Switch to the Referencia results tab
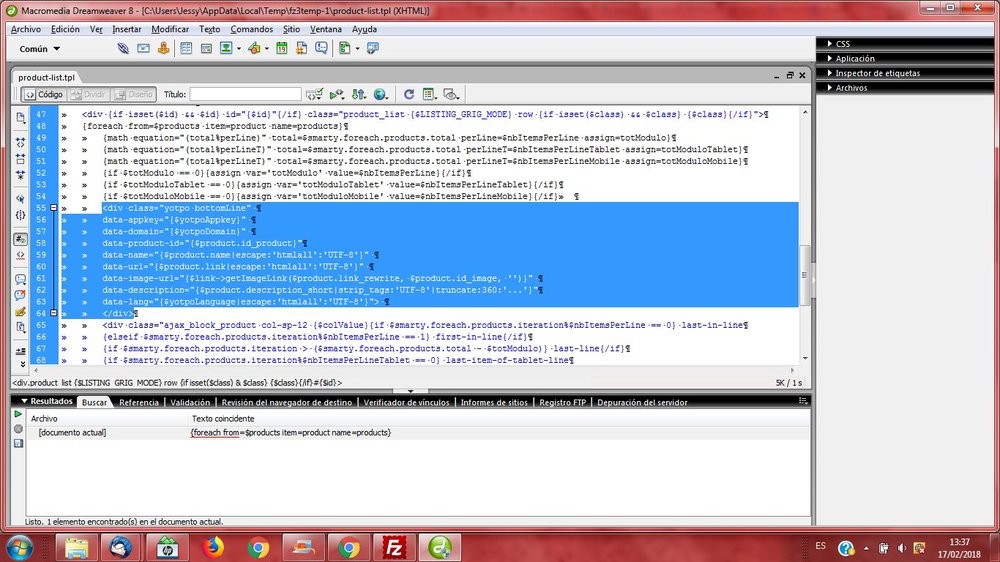Viewport: 1000px width, 562px height. tap(139, 403)
